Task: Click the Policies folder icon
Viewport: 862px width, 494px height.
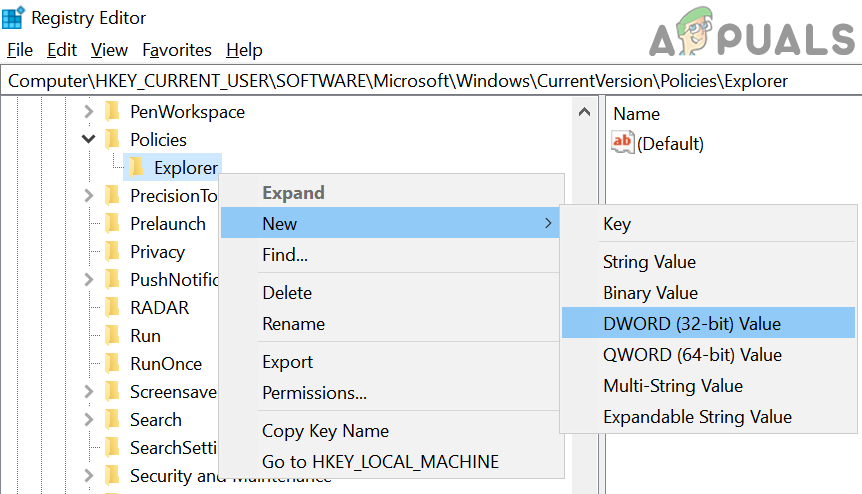Action: (112, 140)
